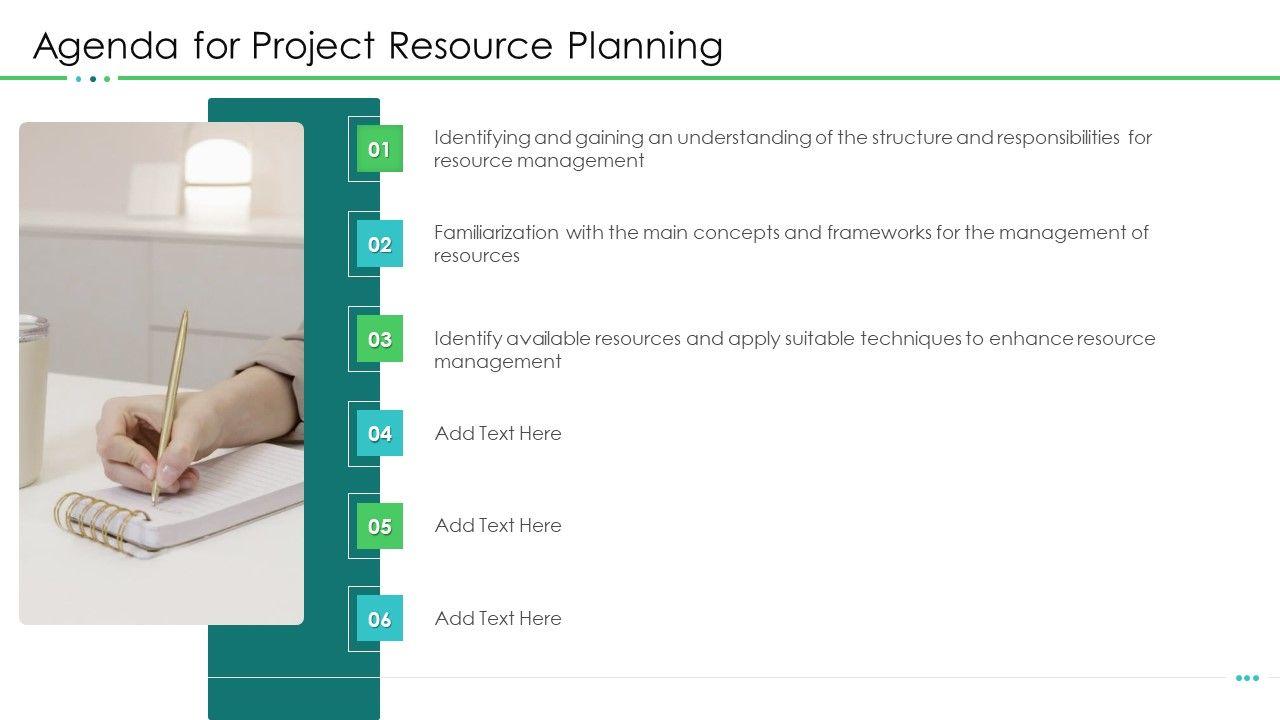Select the slide title Agenda for Project Resource Planning

pyautogui.click(x=378, y=46)
